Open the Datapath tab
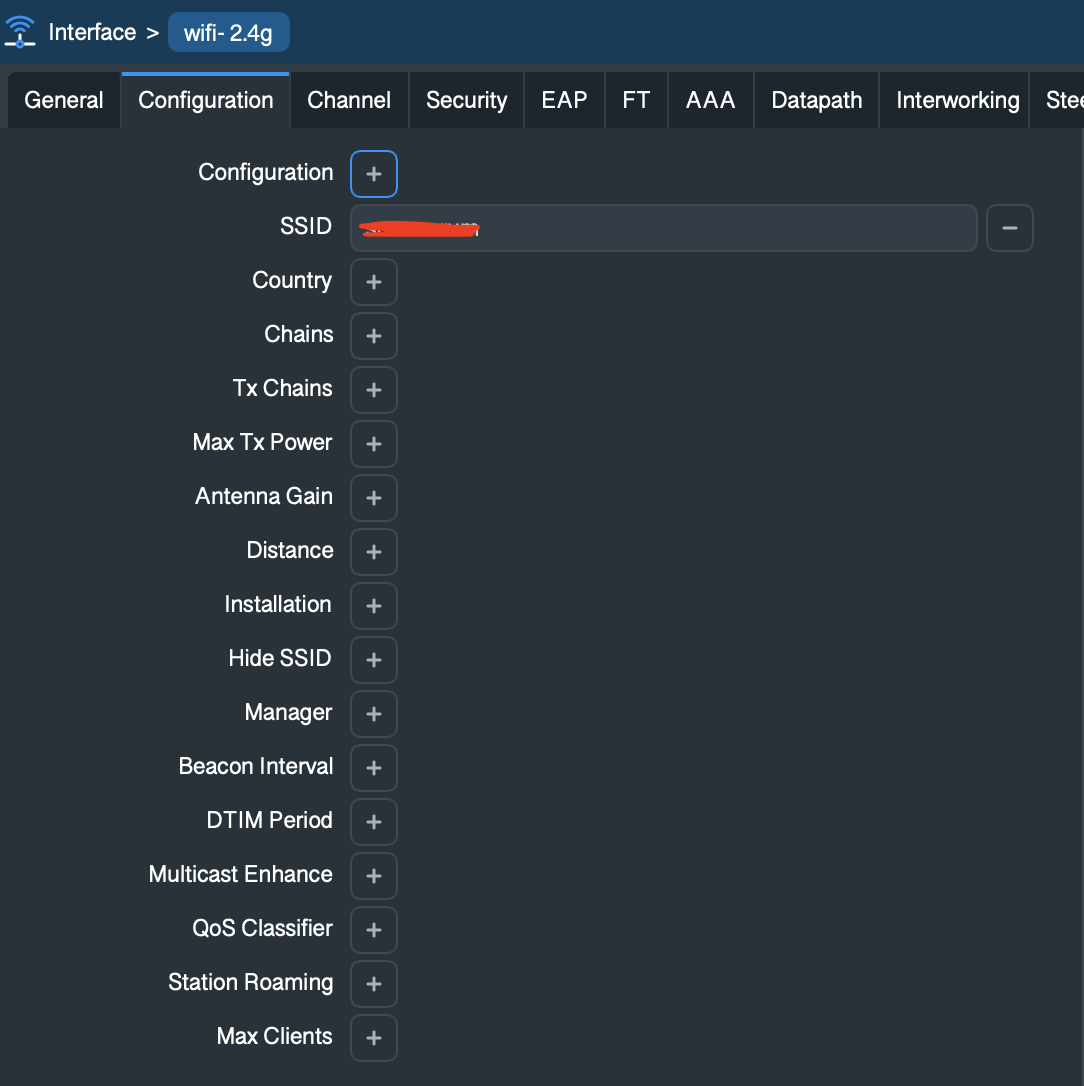Screen dimensions: 1084x1086 pos(816,101)
